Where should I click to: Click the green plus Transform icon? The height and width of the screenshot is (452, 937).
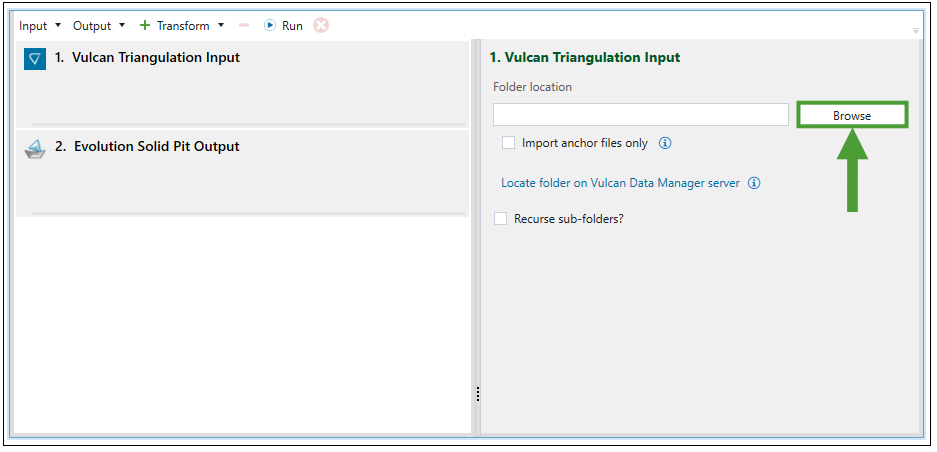tap(145, 26)
